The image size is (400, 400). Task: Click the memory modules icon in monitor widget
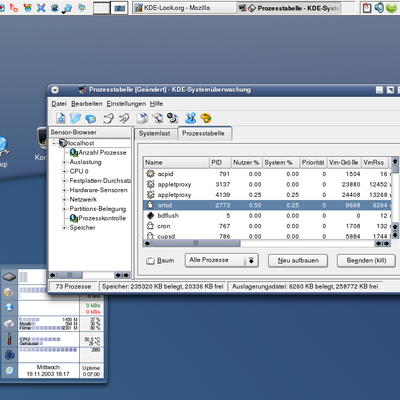pos(9,292)
